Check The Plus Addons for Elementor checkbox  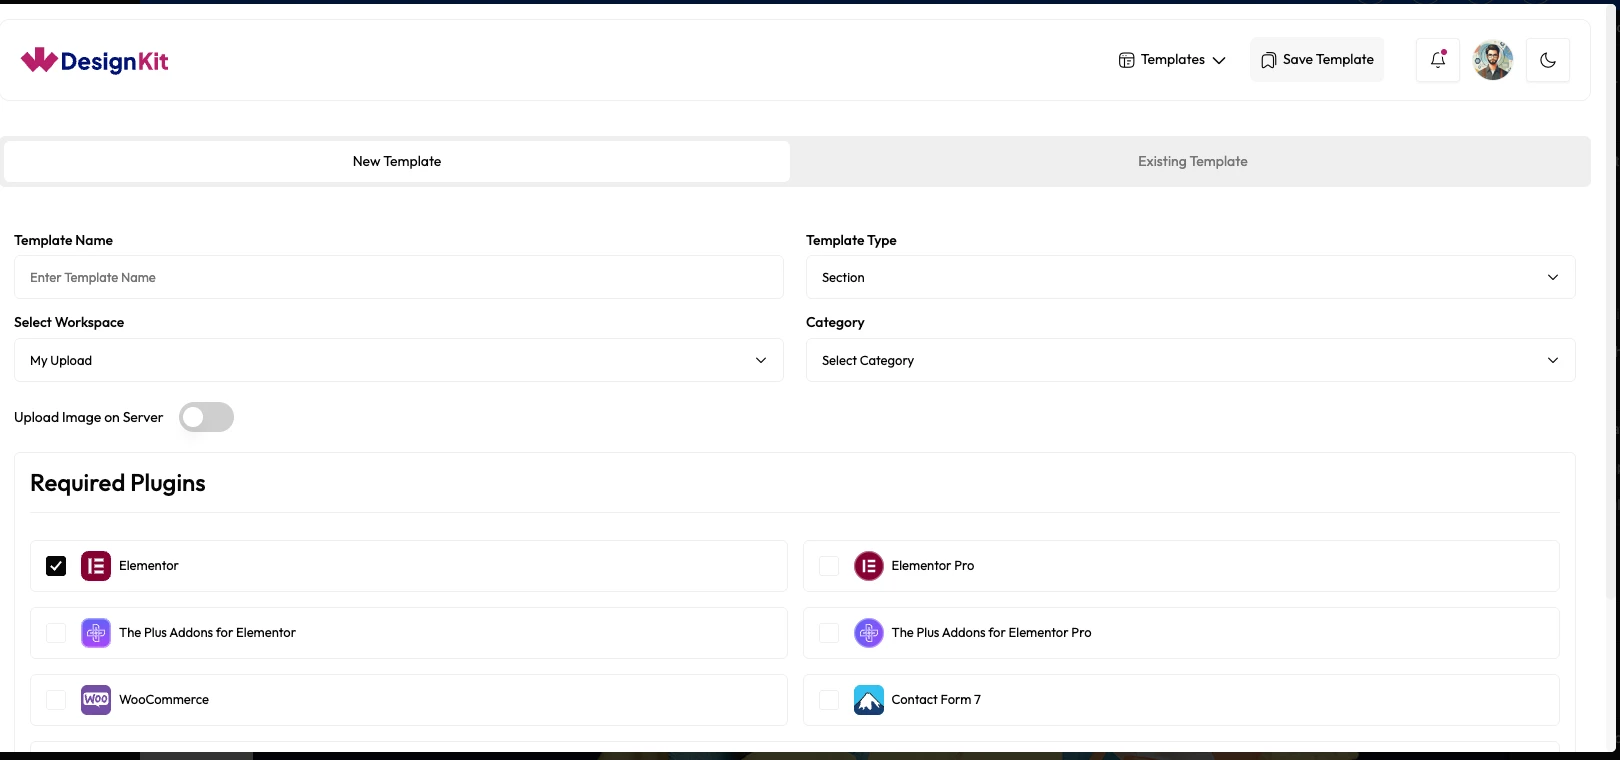[x=56, y=633]
